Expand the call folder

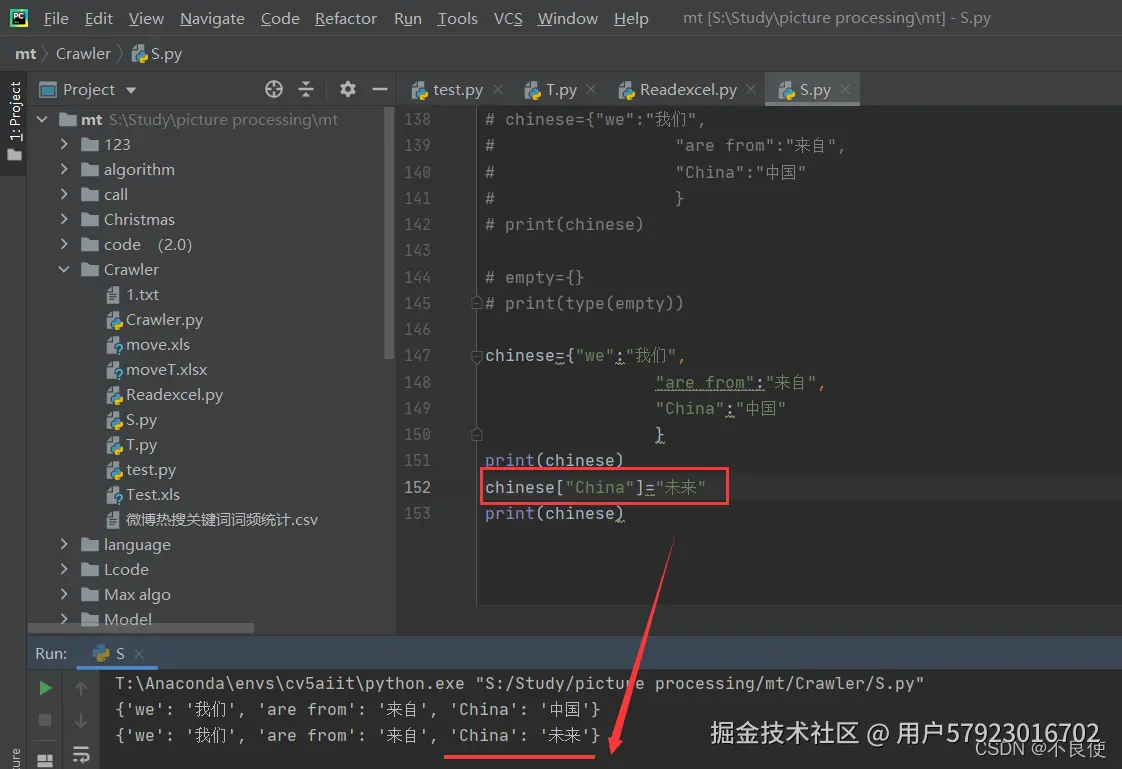[x=64, y=195]
